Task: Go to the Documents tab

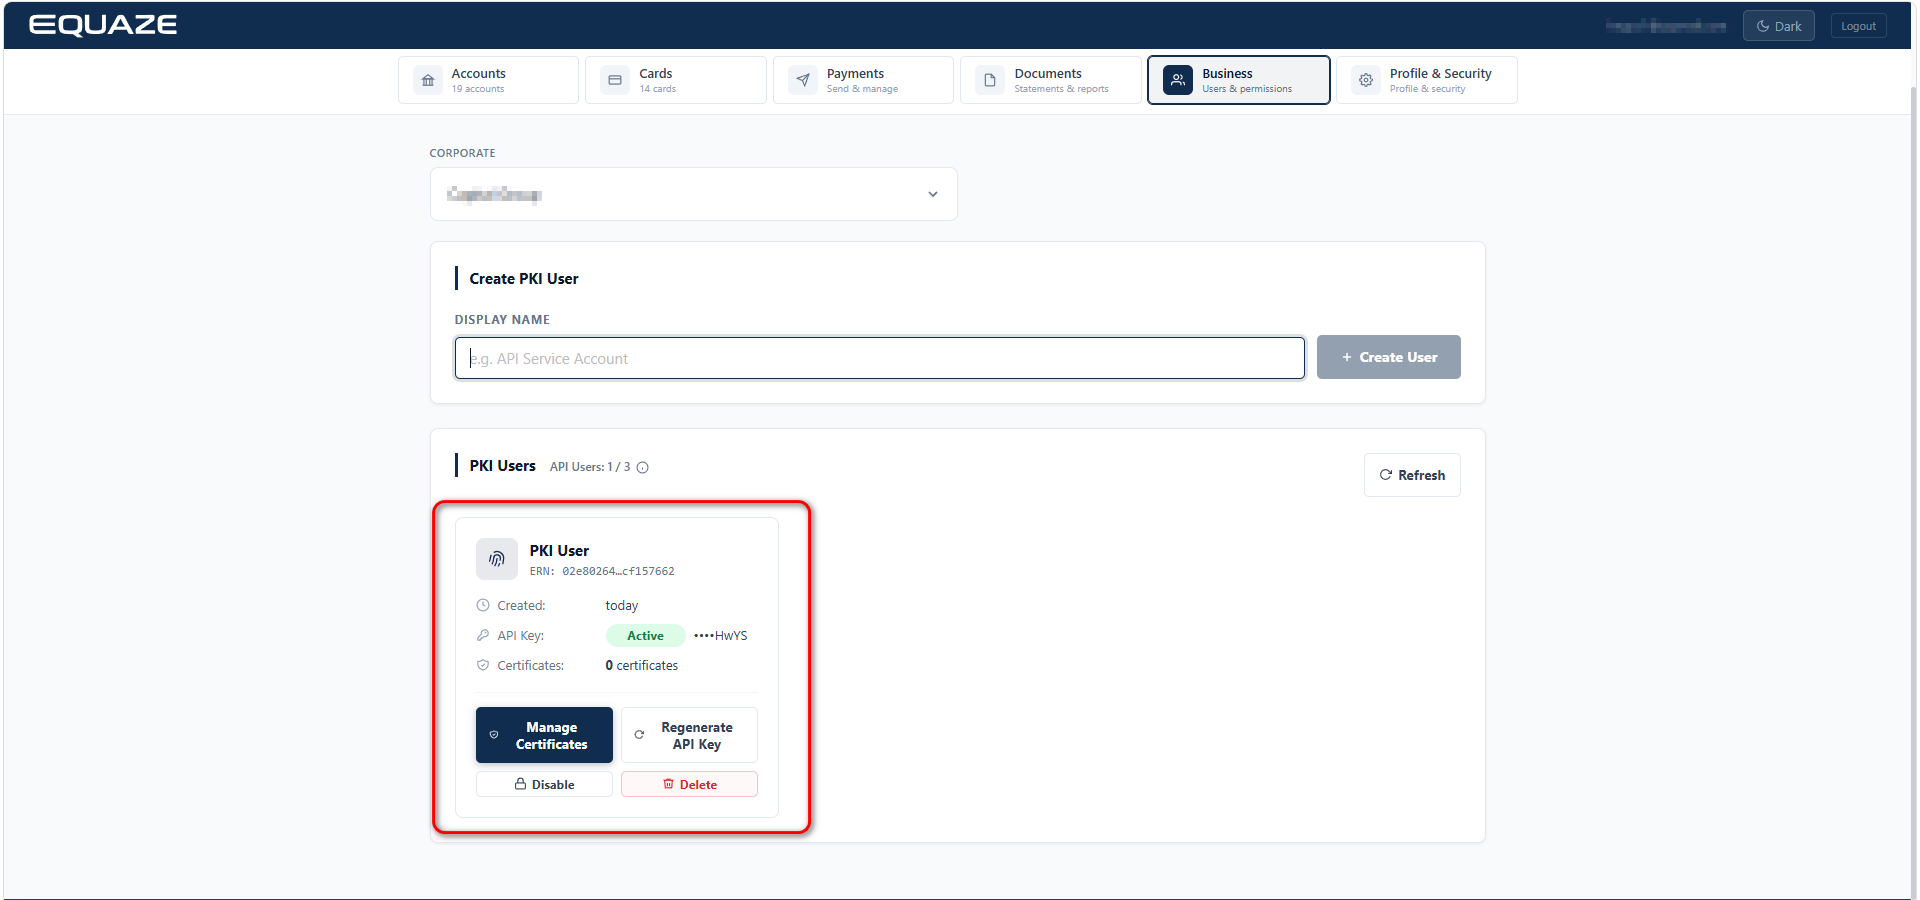Action: pos(1051,80)
